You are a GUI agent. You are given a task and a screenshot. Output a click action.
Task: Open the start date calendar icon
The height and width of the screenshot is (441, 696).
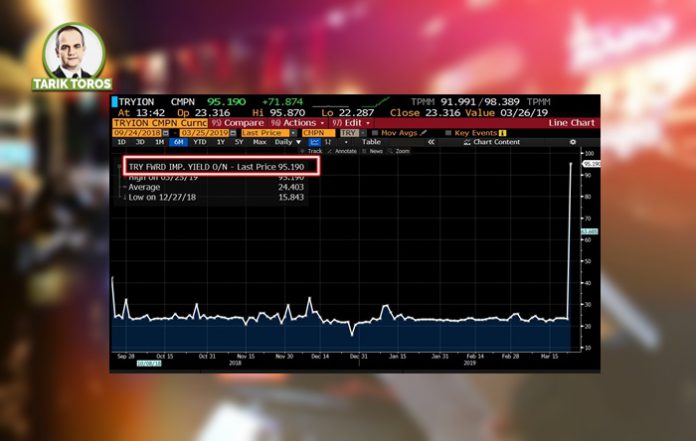(x=166, y=133)
